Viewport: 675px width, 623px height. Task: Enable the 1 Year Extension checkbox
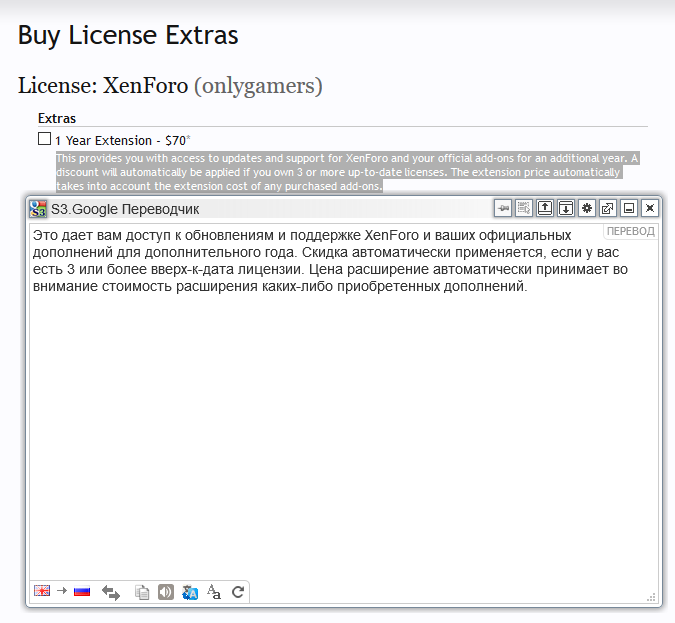[44, 139]
